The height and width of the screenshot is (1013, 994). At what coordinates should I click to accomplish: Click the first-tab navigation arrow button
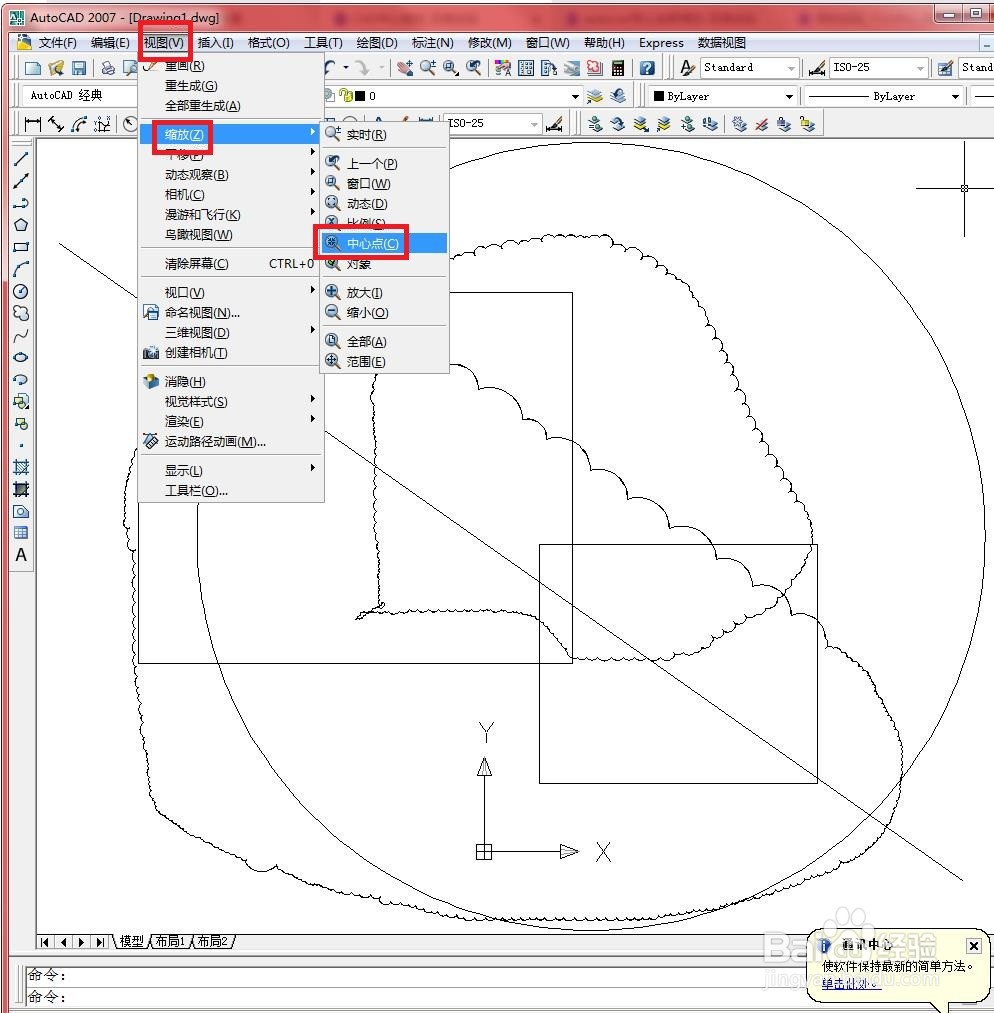(x=44, y=942)
